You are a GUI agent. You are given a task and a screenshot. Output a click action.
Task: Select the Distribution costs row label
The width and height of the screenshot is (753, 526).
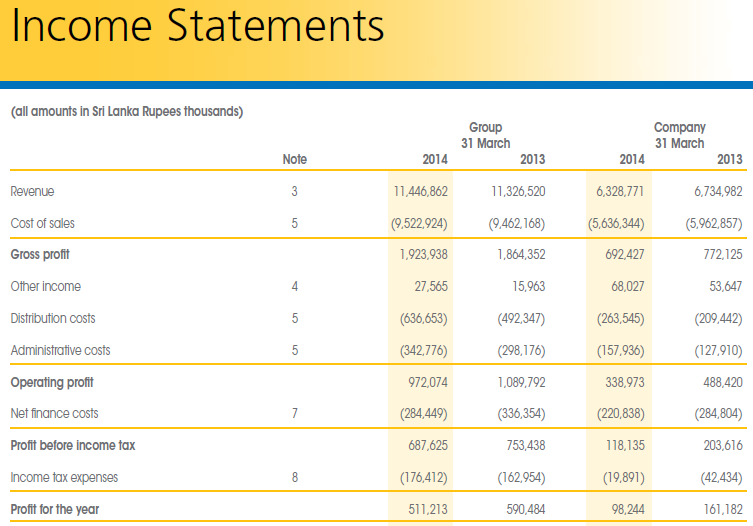tap(53, 318)
